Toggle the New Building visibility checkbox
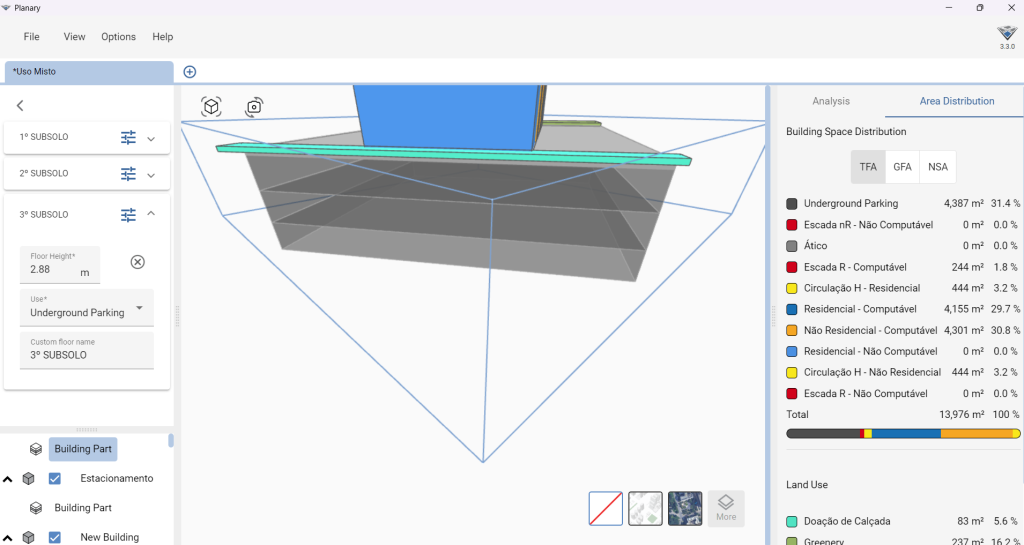 (x=55, y=537)
